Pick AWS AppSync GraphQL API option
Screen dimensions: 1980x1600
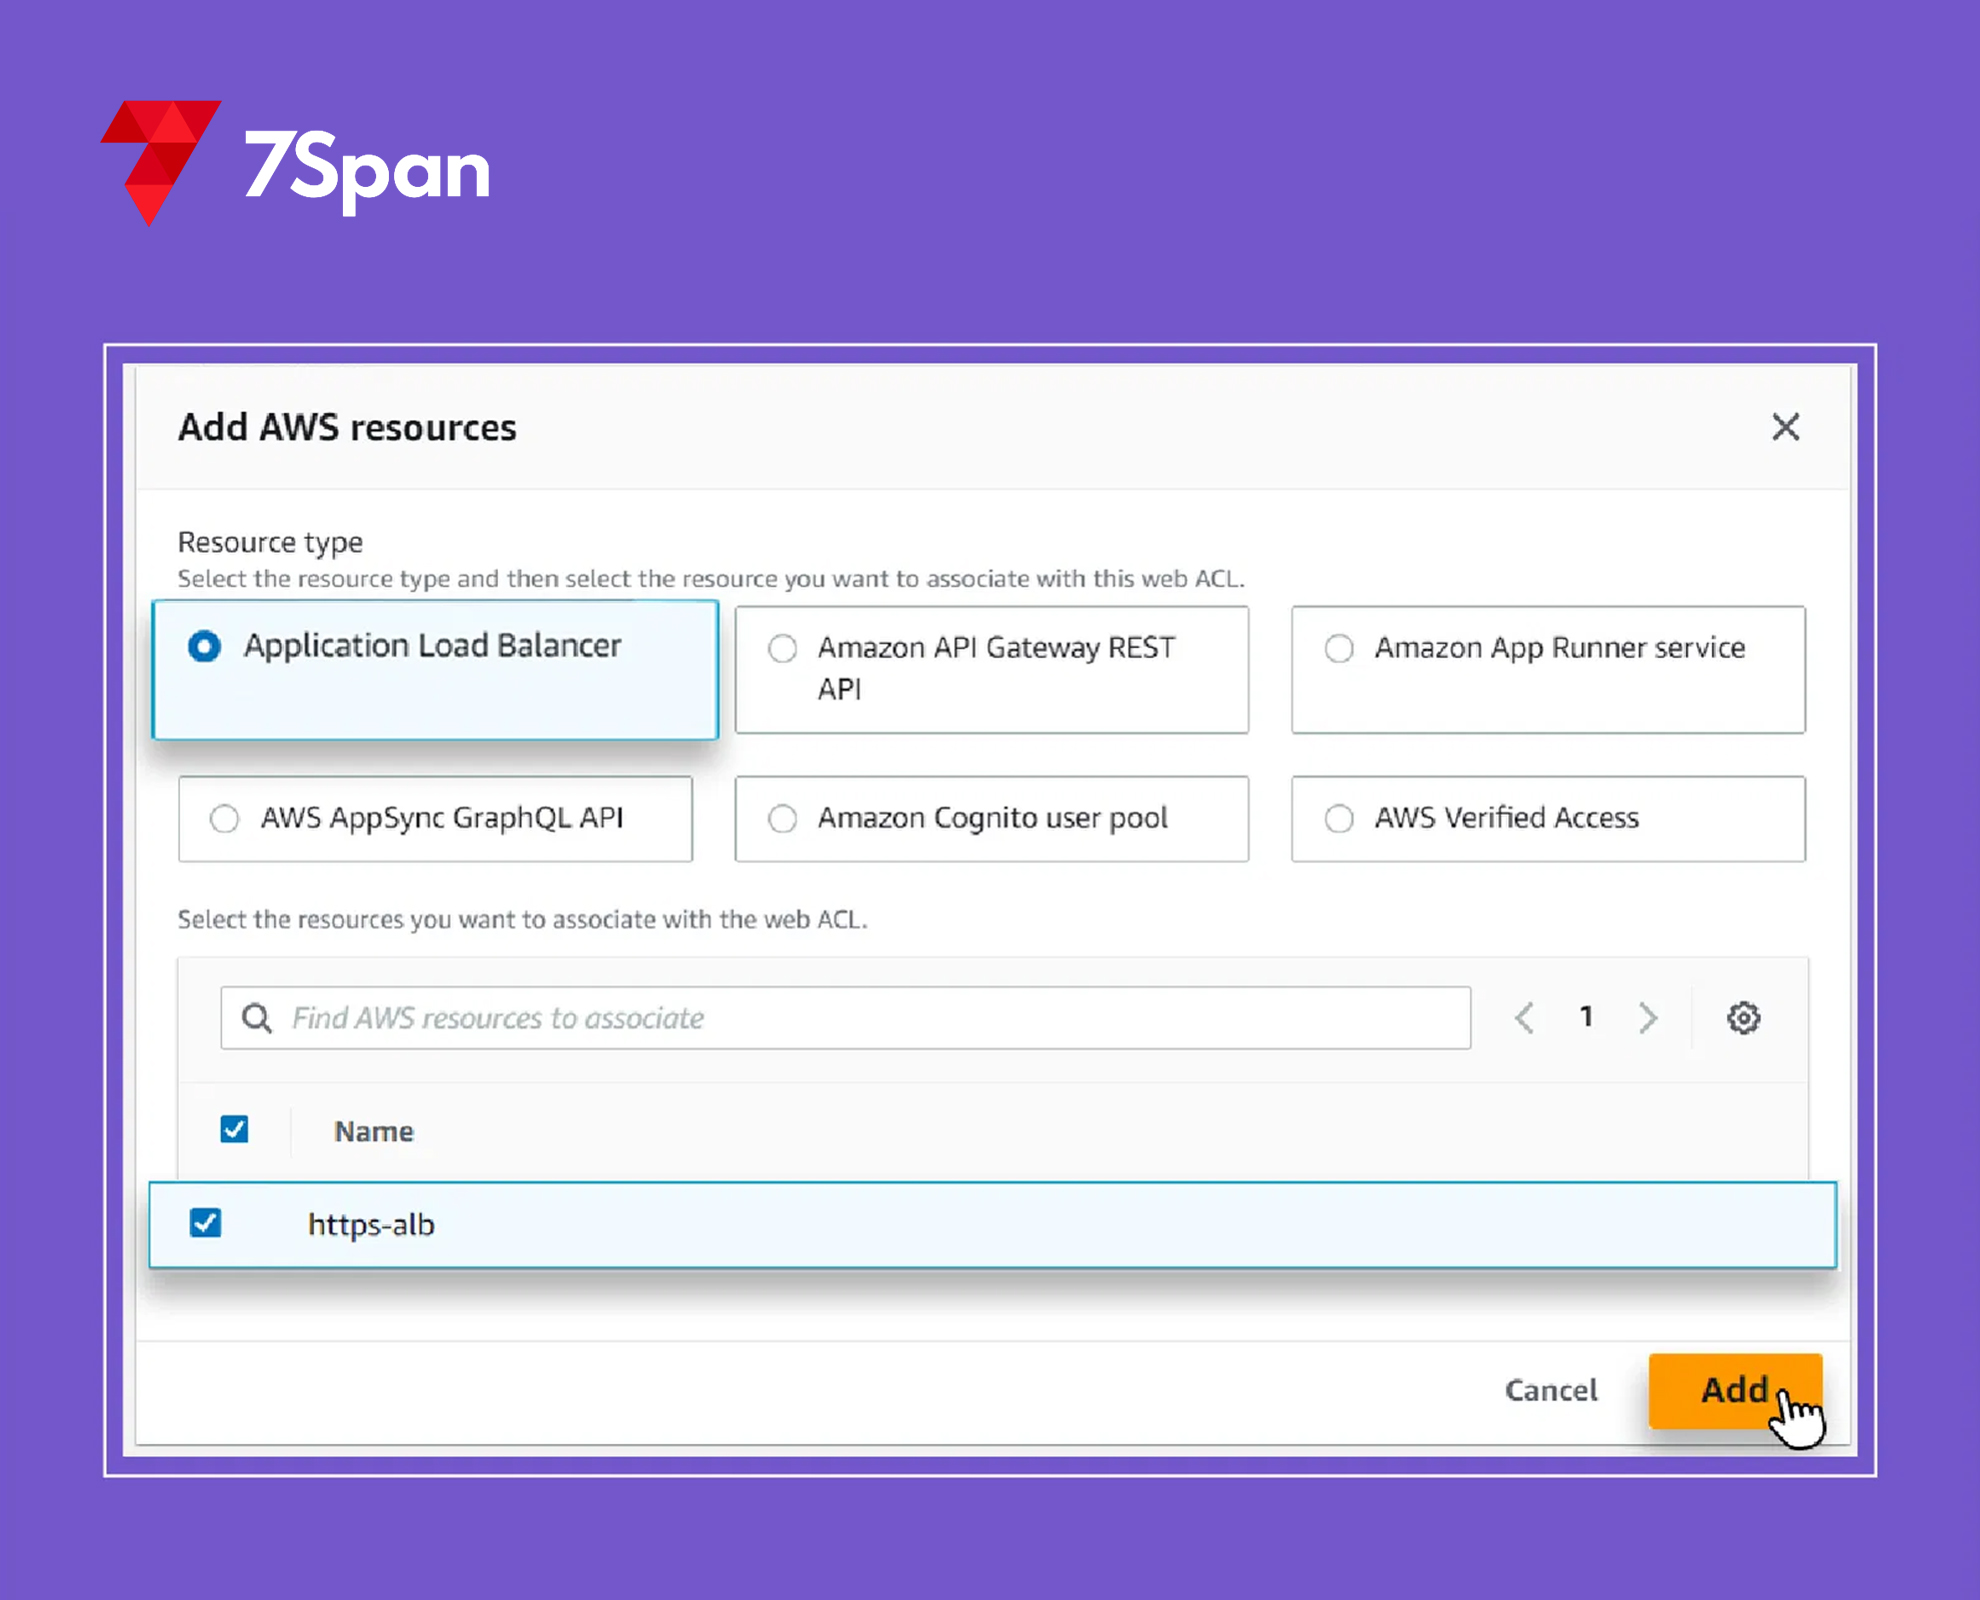coord(435,818)
